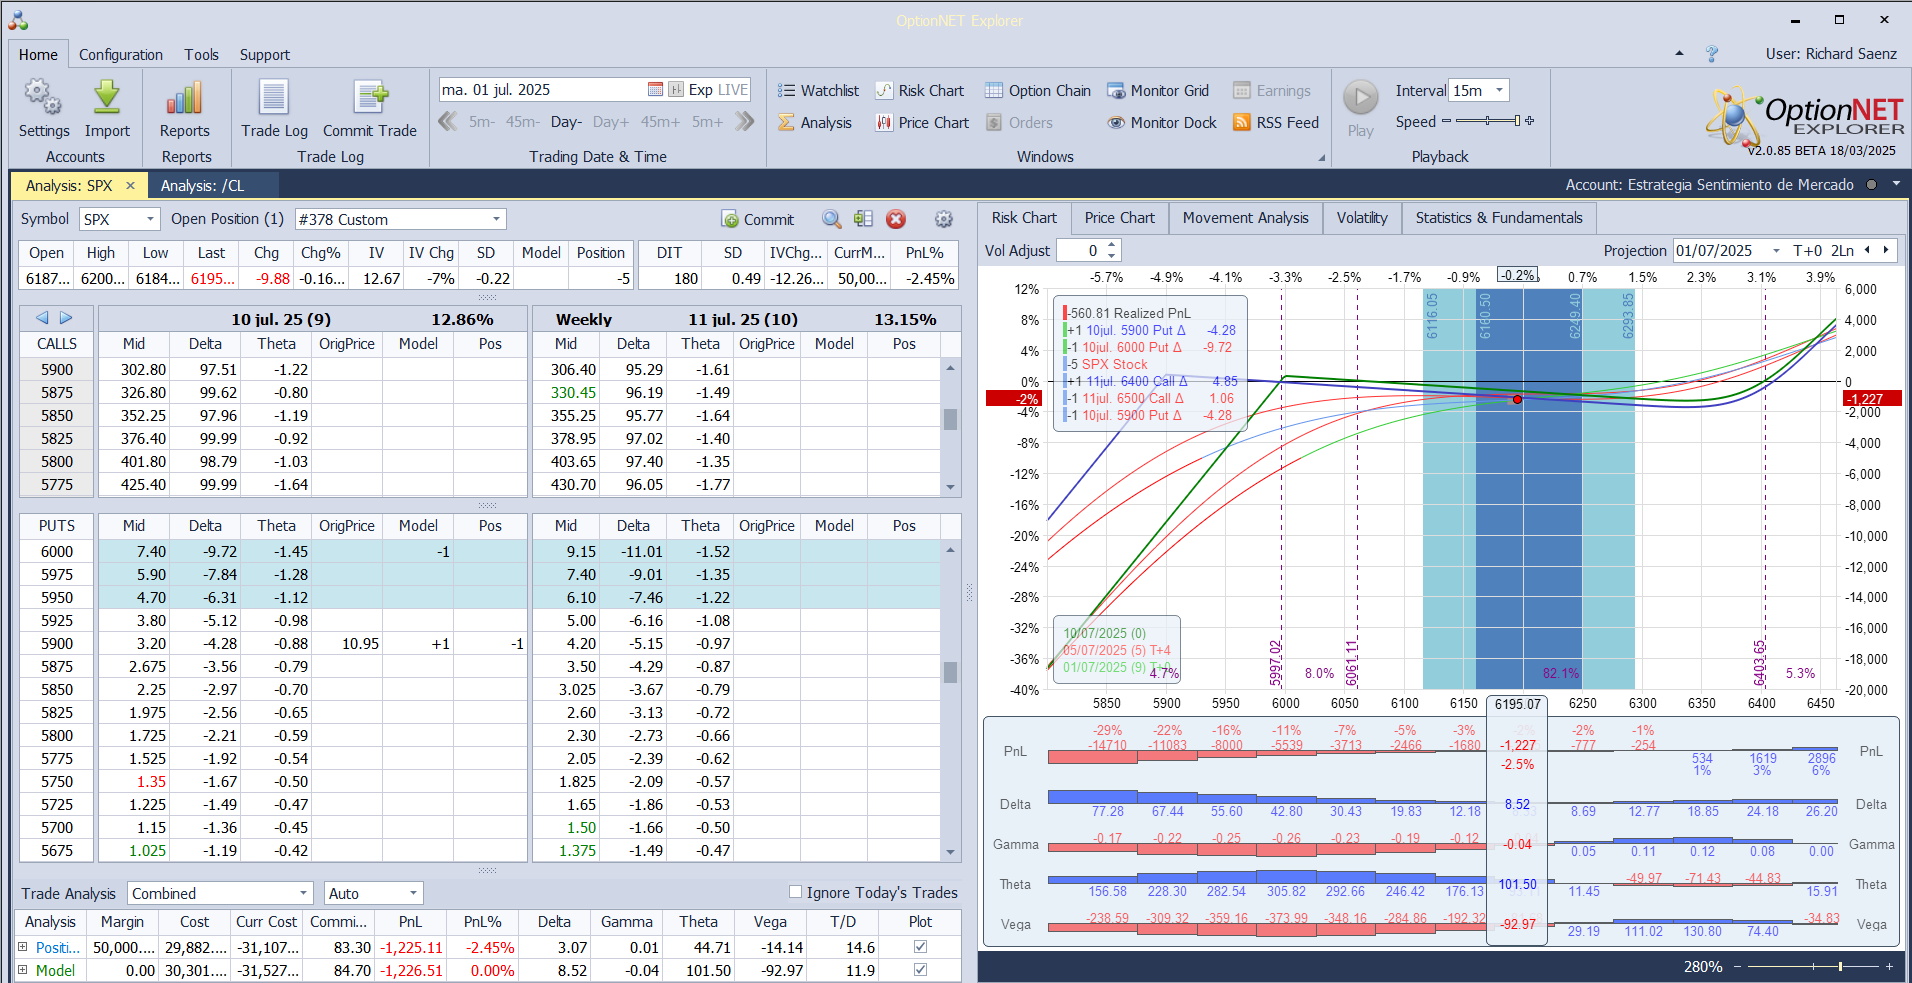Adjust the playback Speed slider
Image resolution: width=1912 pixels, height=983 pixels.
click(x=1488, y=121)
